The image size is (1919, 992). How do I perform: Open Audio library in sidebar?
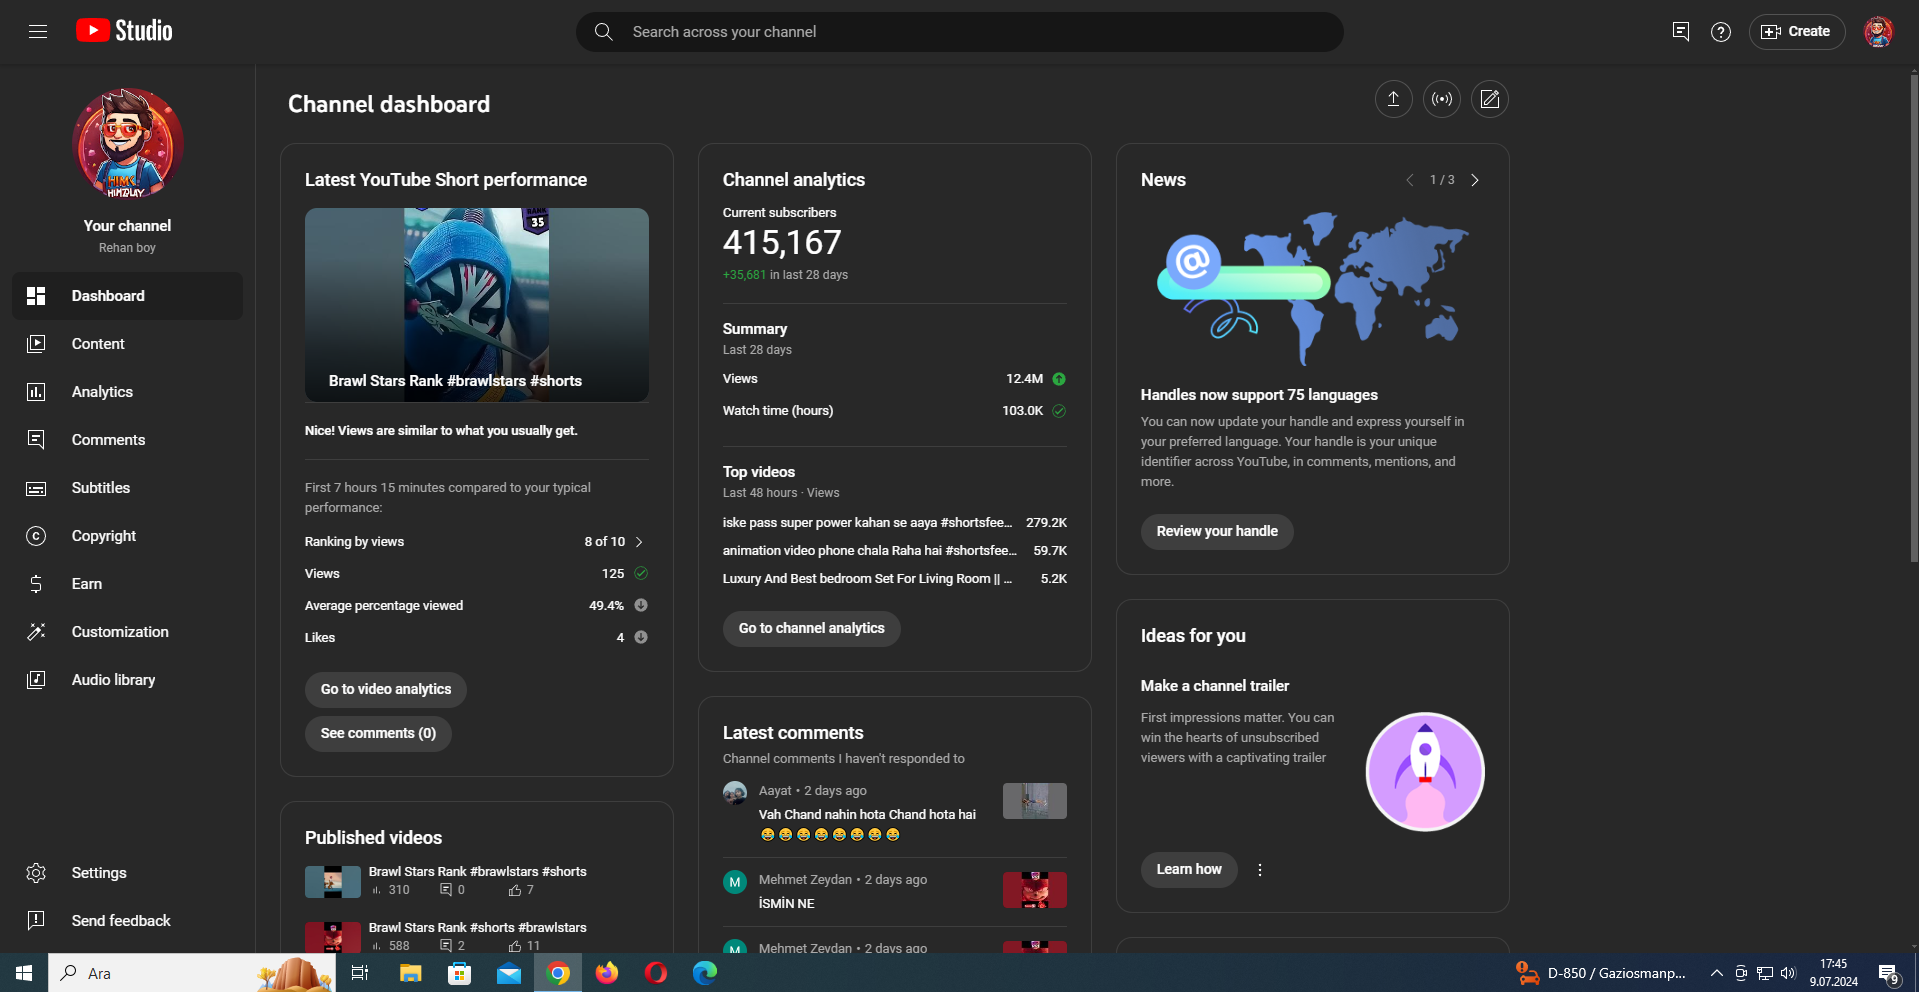127,680
